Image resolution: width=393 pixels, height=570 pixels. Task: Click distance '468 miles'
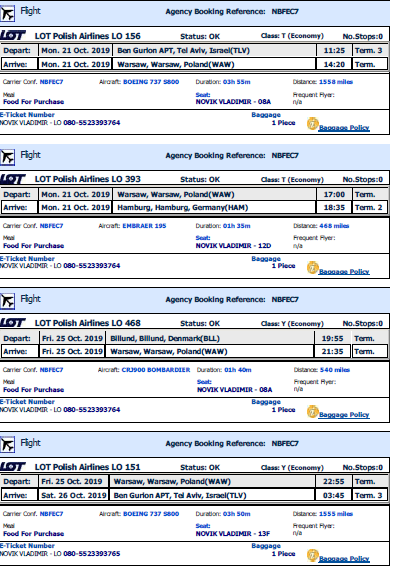point(334,226)
